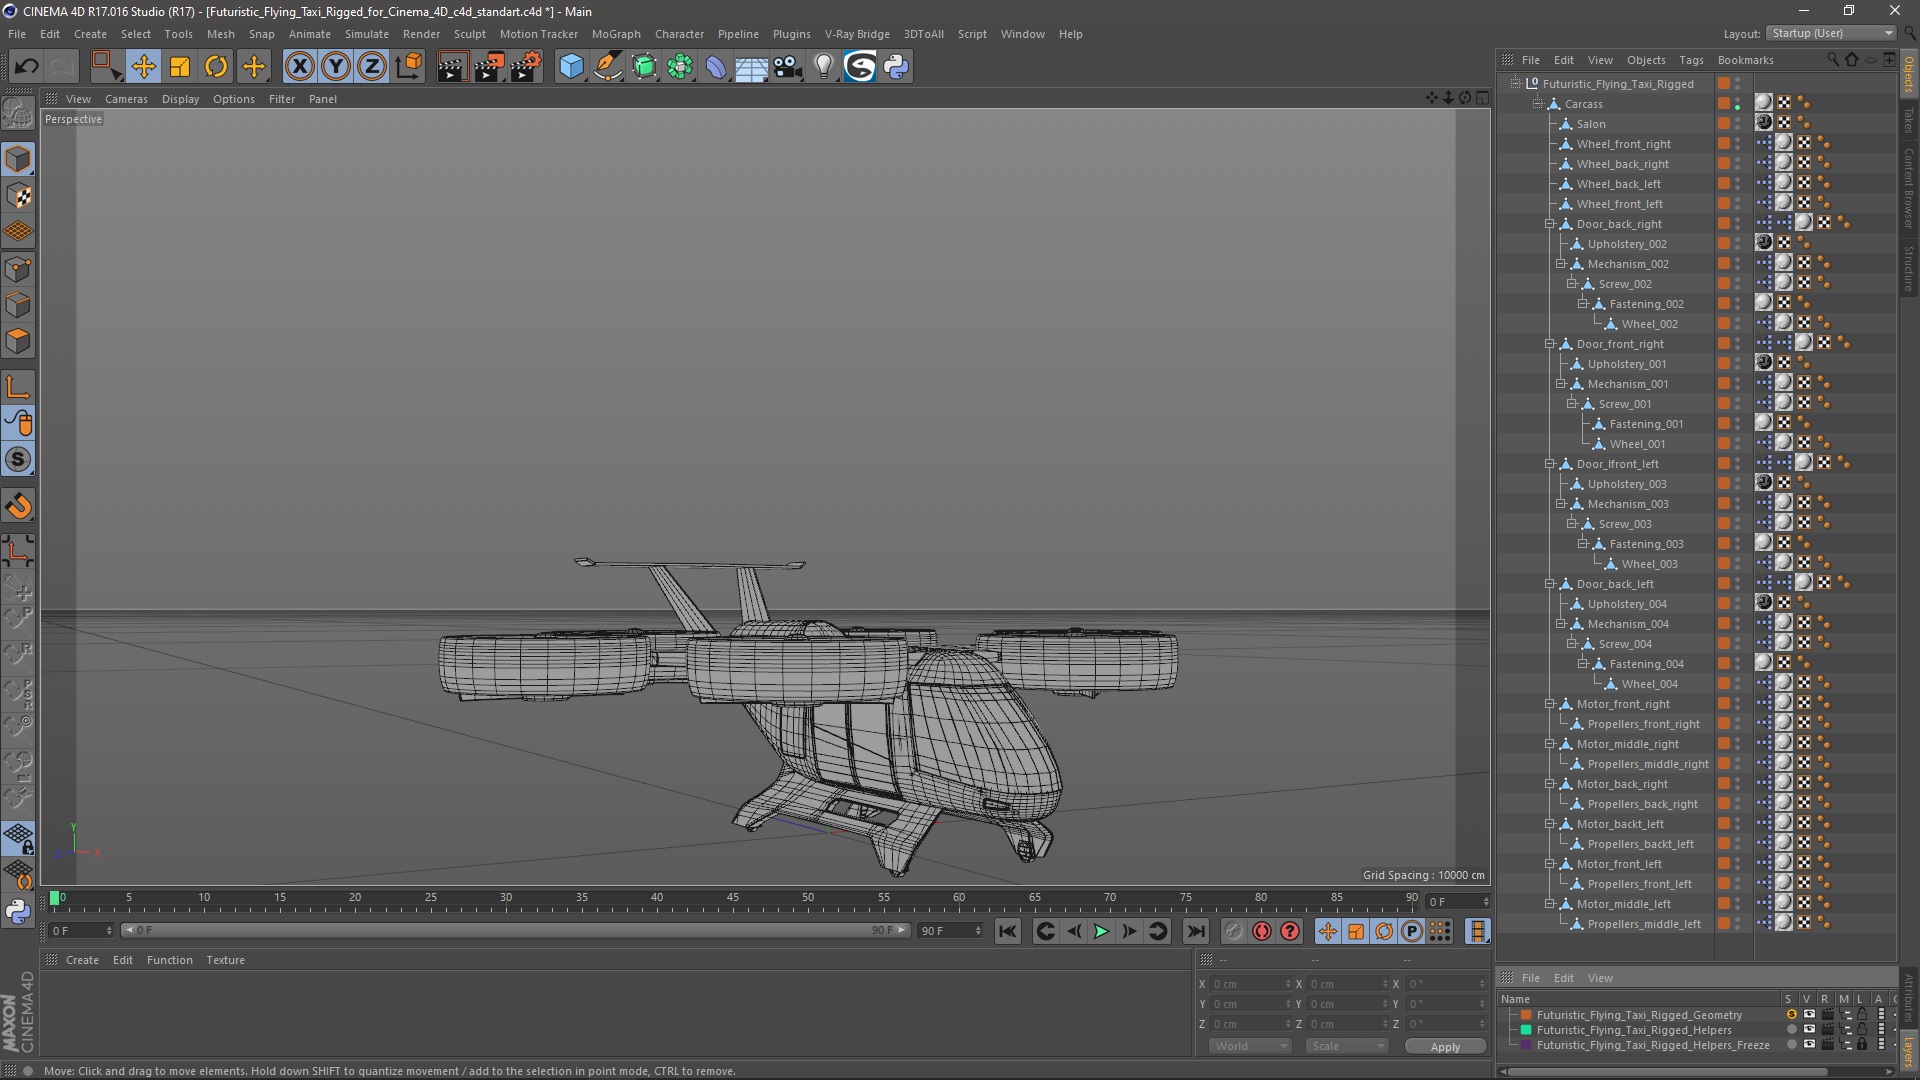Enable Polygons mode
This screenshot has height=1080, width=1920.
(x=18, y=341)
